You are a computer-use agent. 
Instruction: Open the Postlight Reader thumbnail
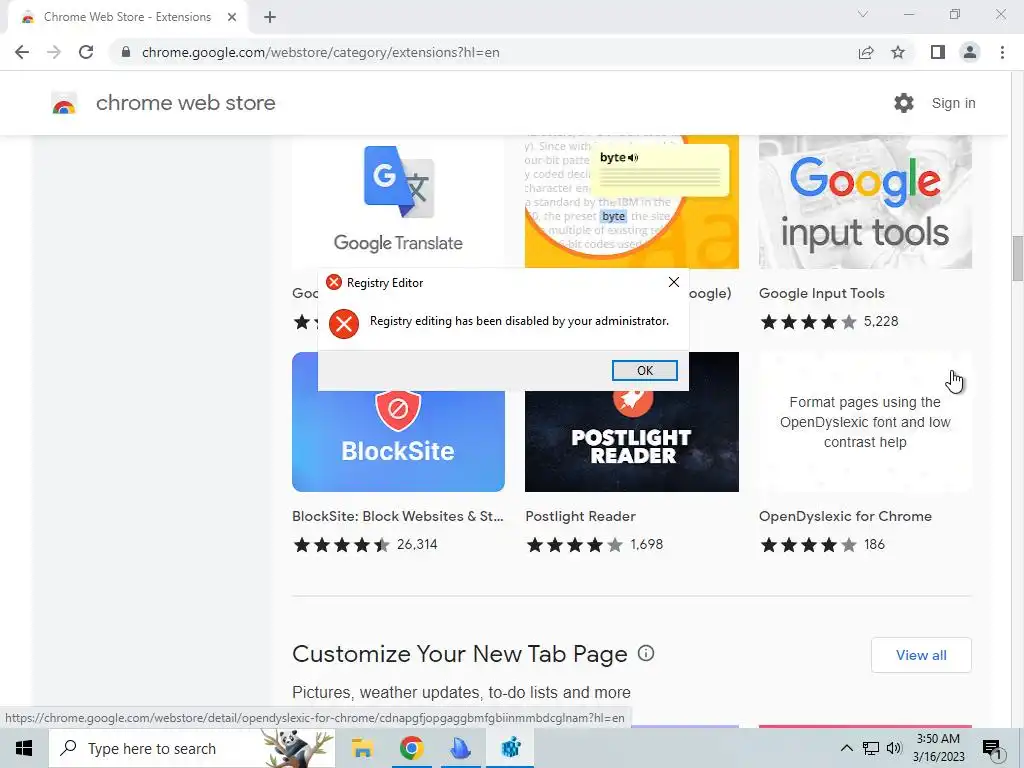tap(632, 441)
